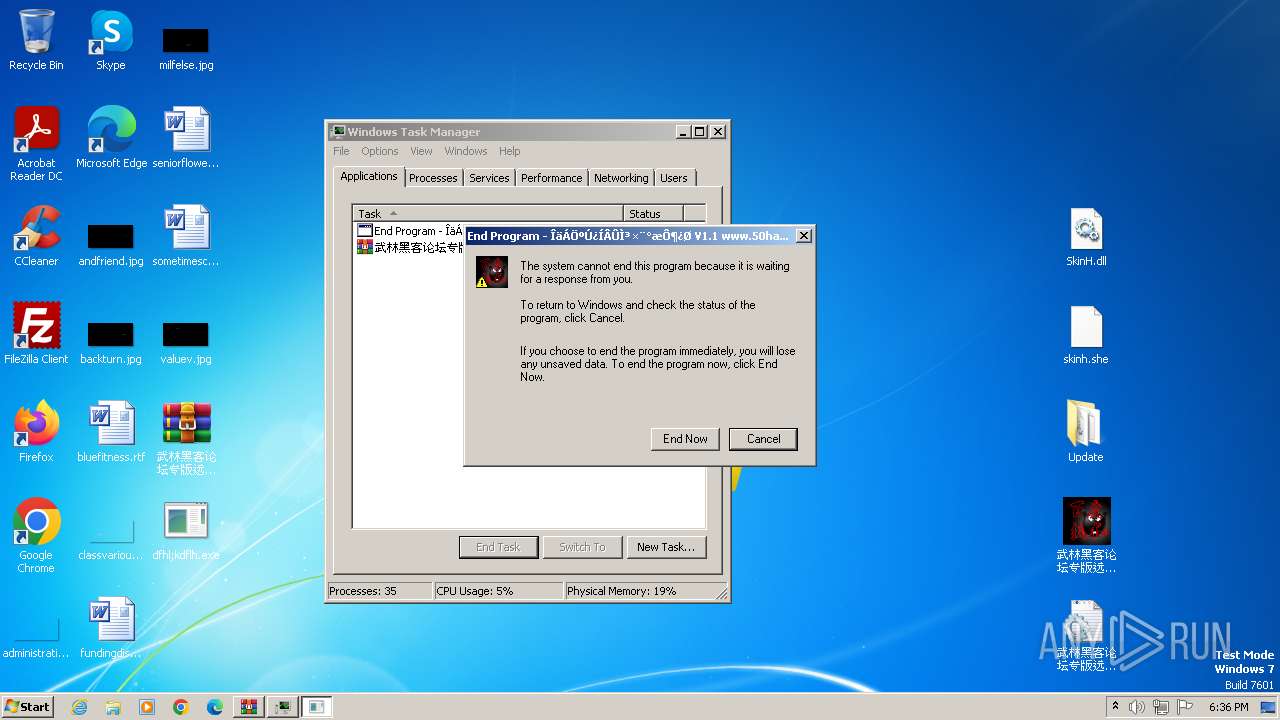Select the valuev.jpg file icon
The width and height of the screenshot is (1280, 720).
(x=186, y=341)
